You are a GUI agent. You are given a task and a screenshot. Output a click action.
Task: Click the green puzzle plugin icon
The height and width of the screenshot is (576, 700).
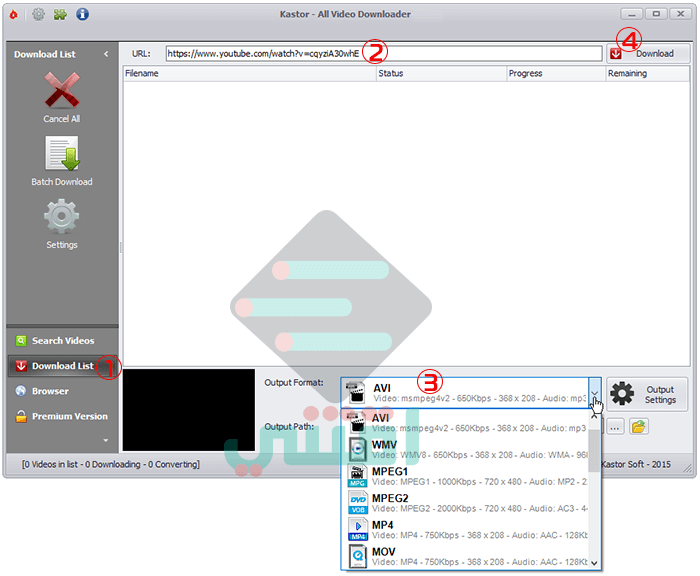pos(60,14)
